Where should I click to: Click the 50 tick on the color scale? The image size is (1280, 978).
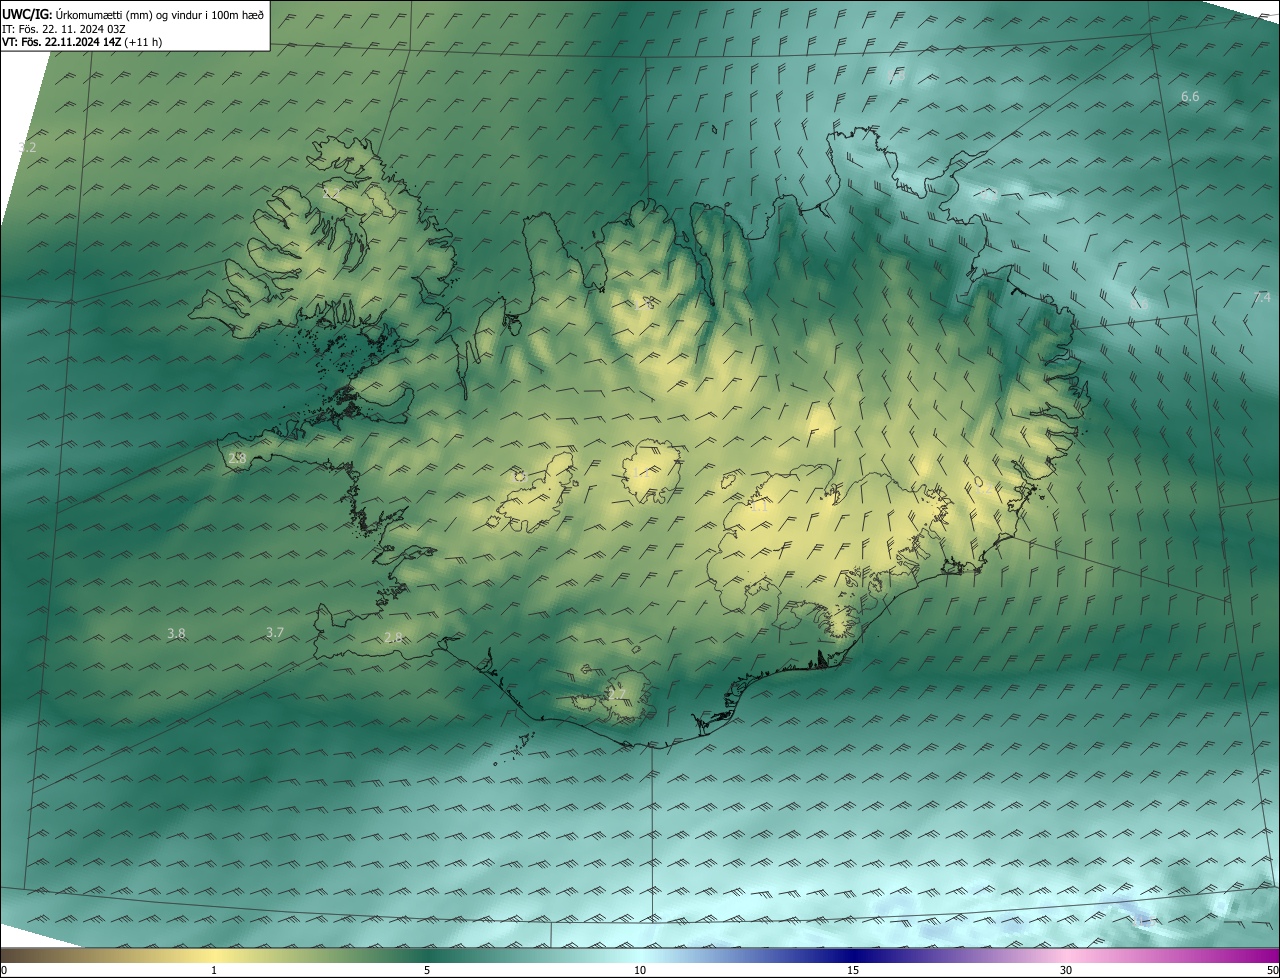coord(1272,970)
